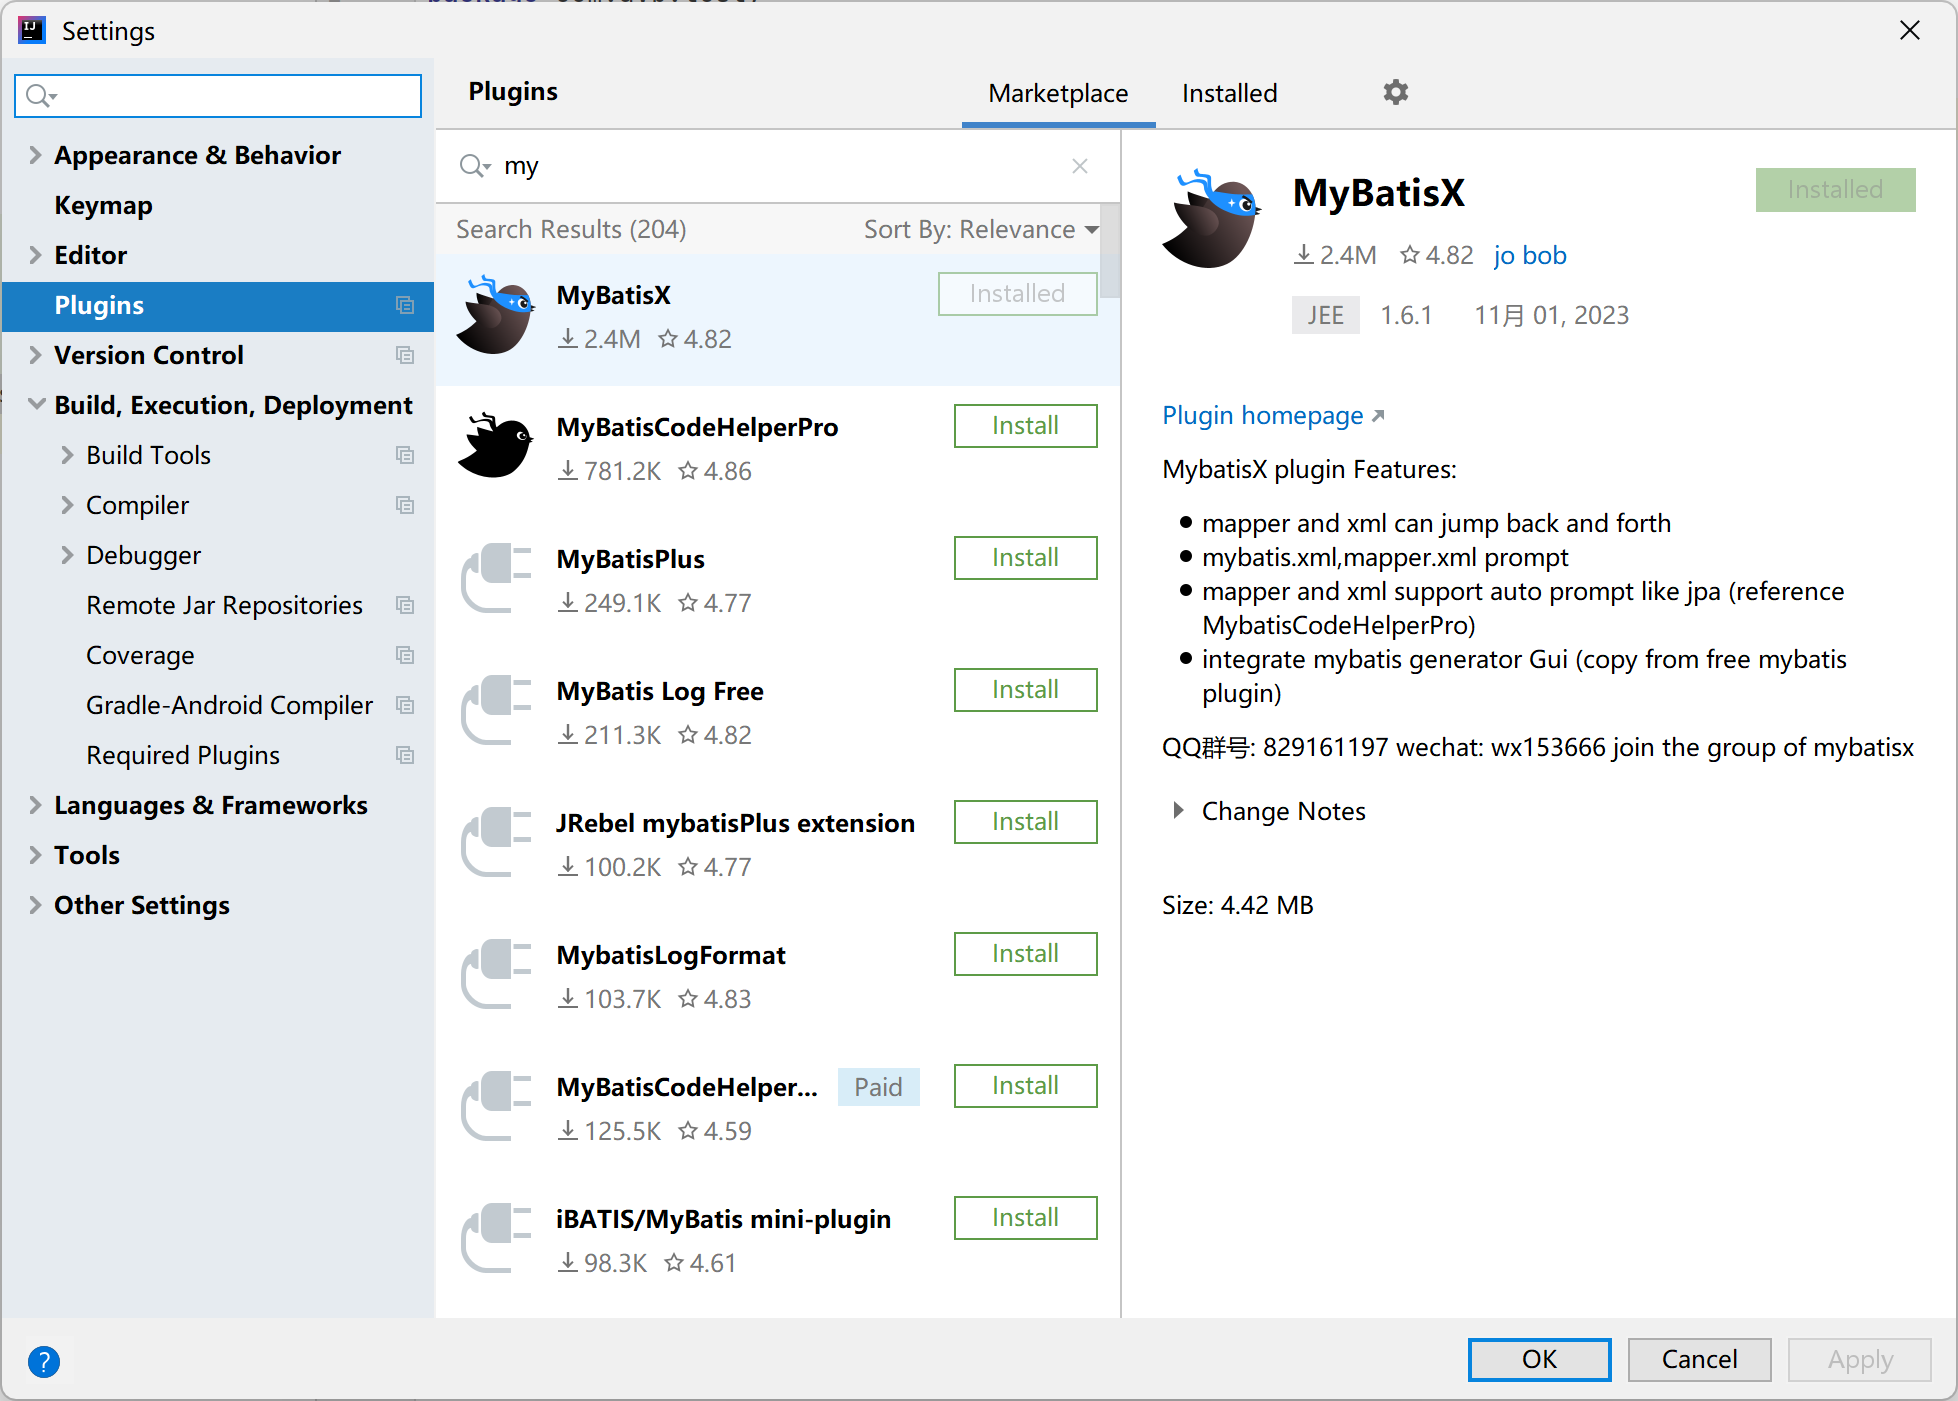Image resolution: width=1958 pixels, height=1401 pixels.
Task: Click the help question mark icon
Action: click(x=44, y=1361)
